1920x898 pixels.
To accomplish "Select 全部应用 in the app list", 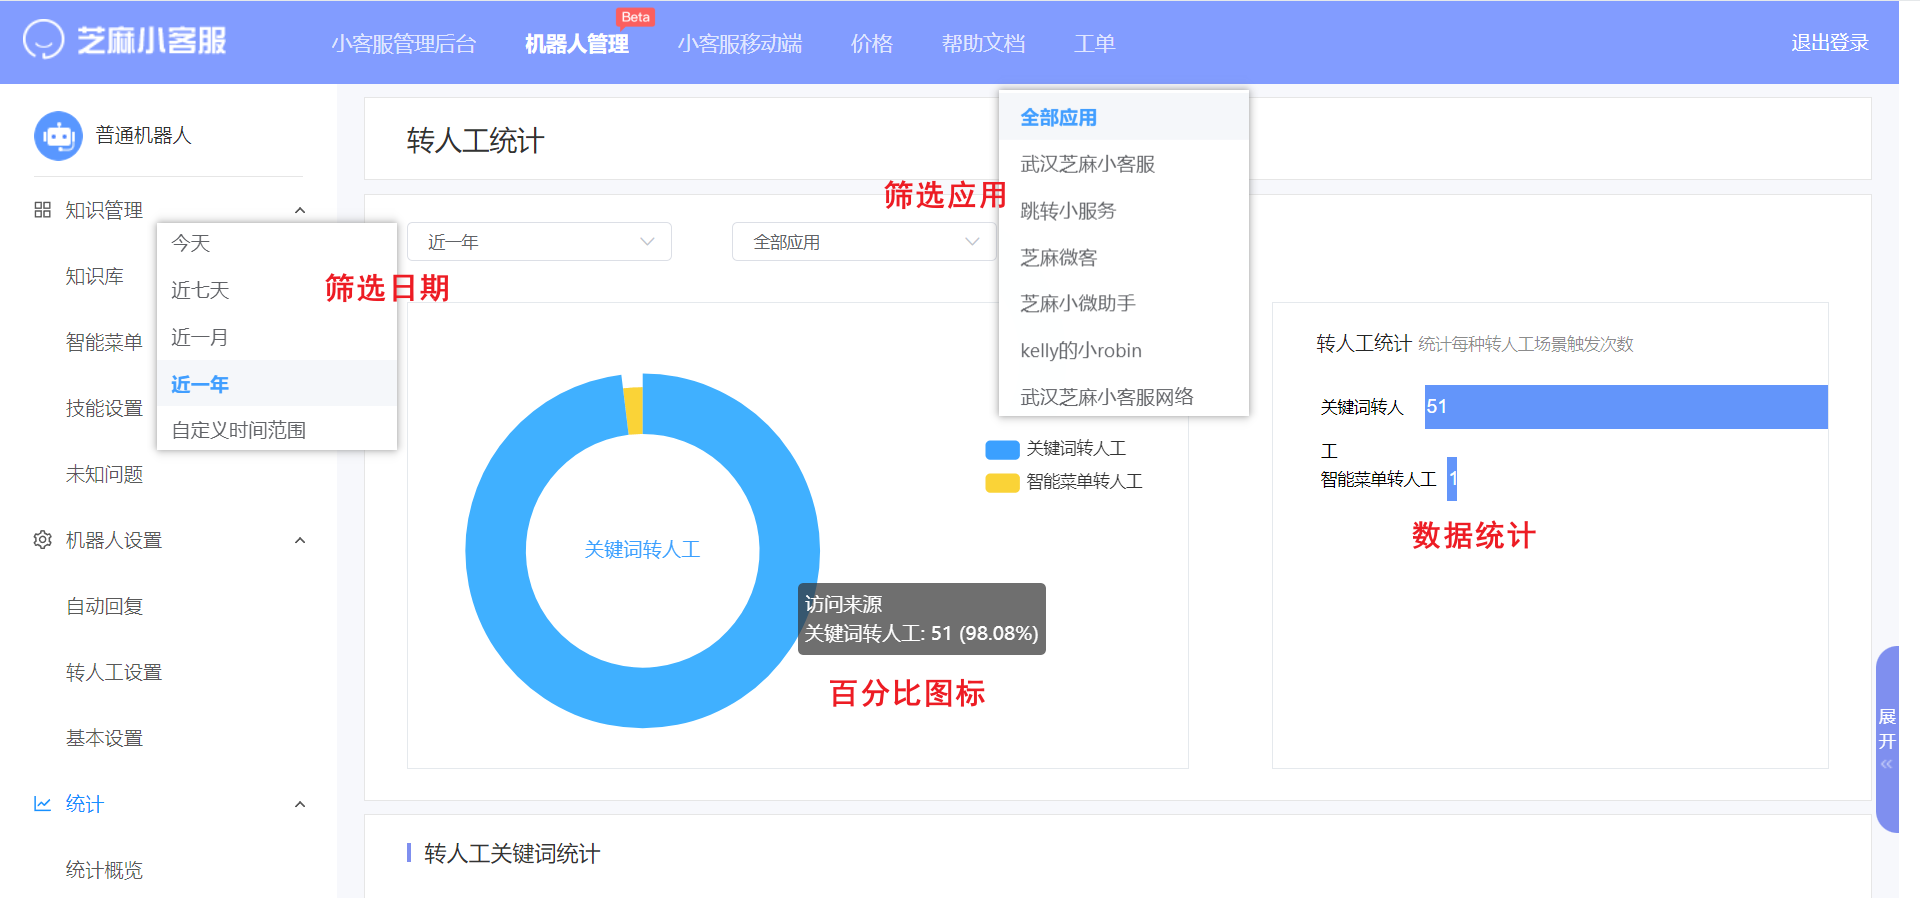I will [x=1124, y=117].
